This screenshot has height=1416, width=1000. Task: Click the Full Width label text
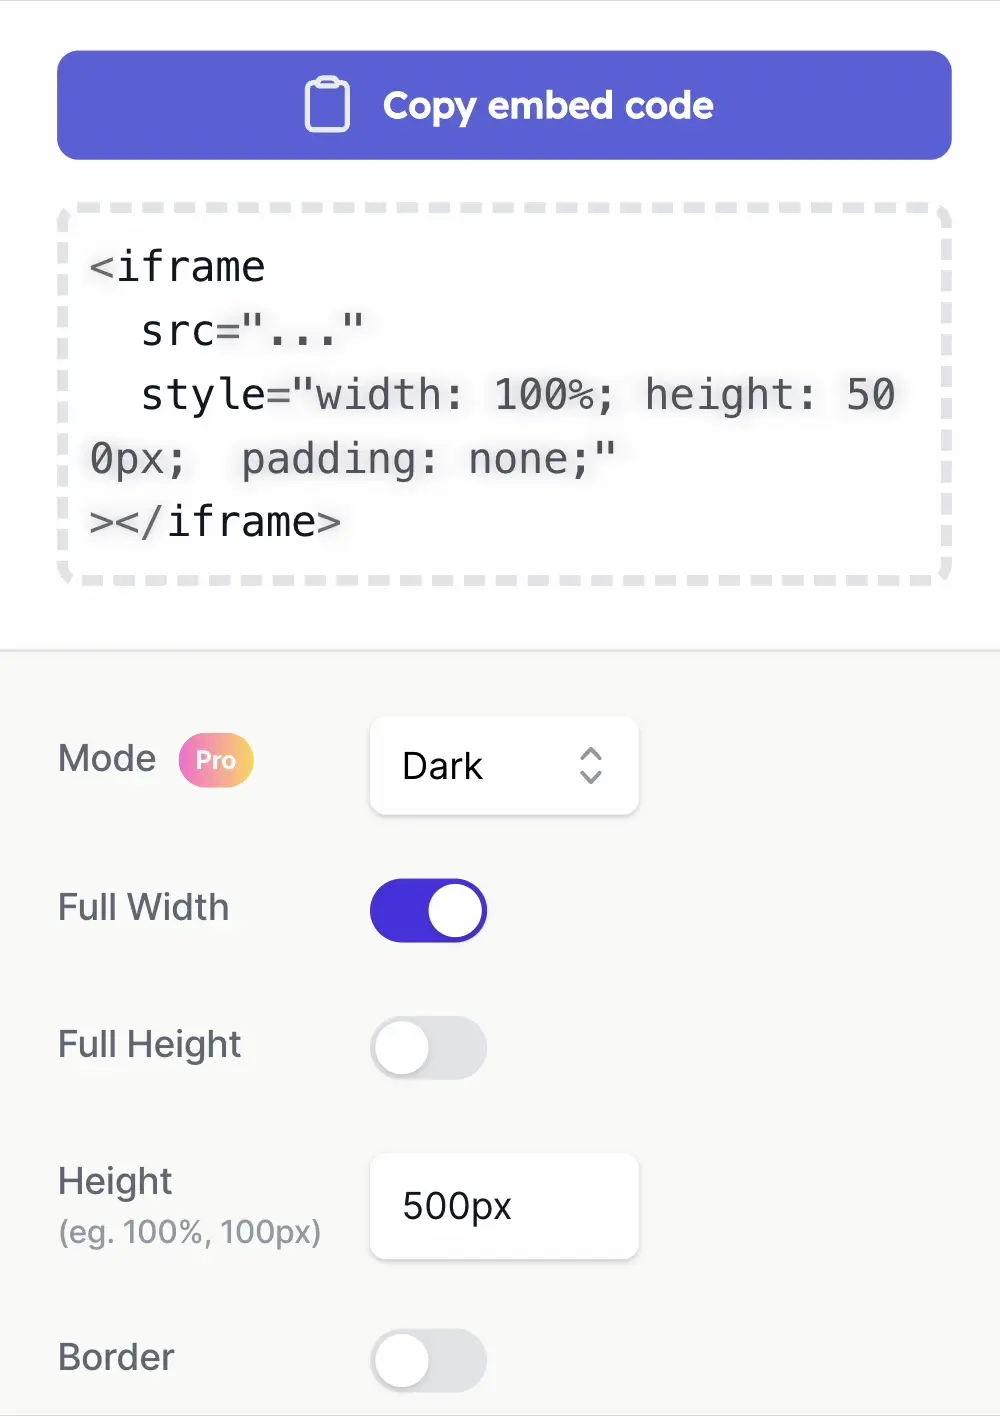[x=144, y=907]
